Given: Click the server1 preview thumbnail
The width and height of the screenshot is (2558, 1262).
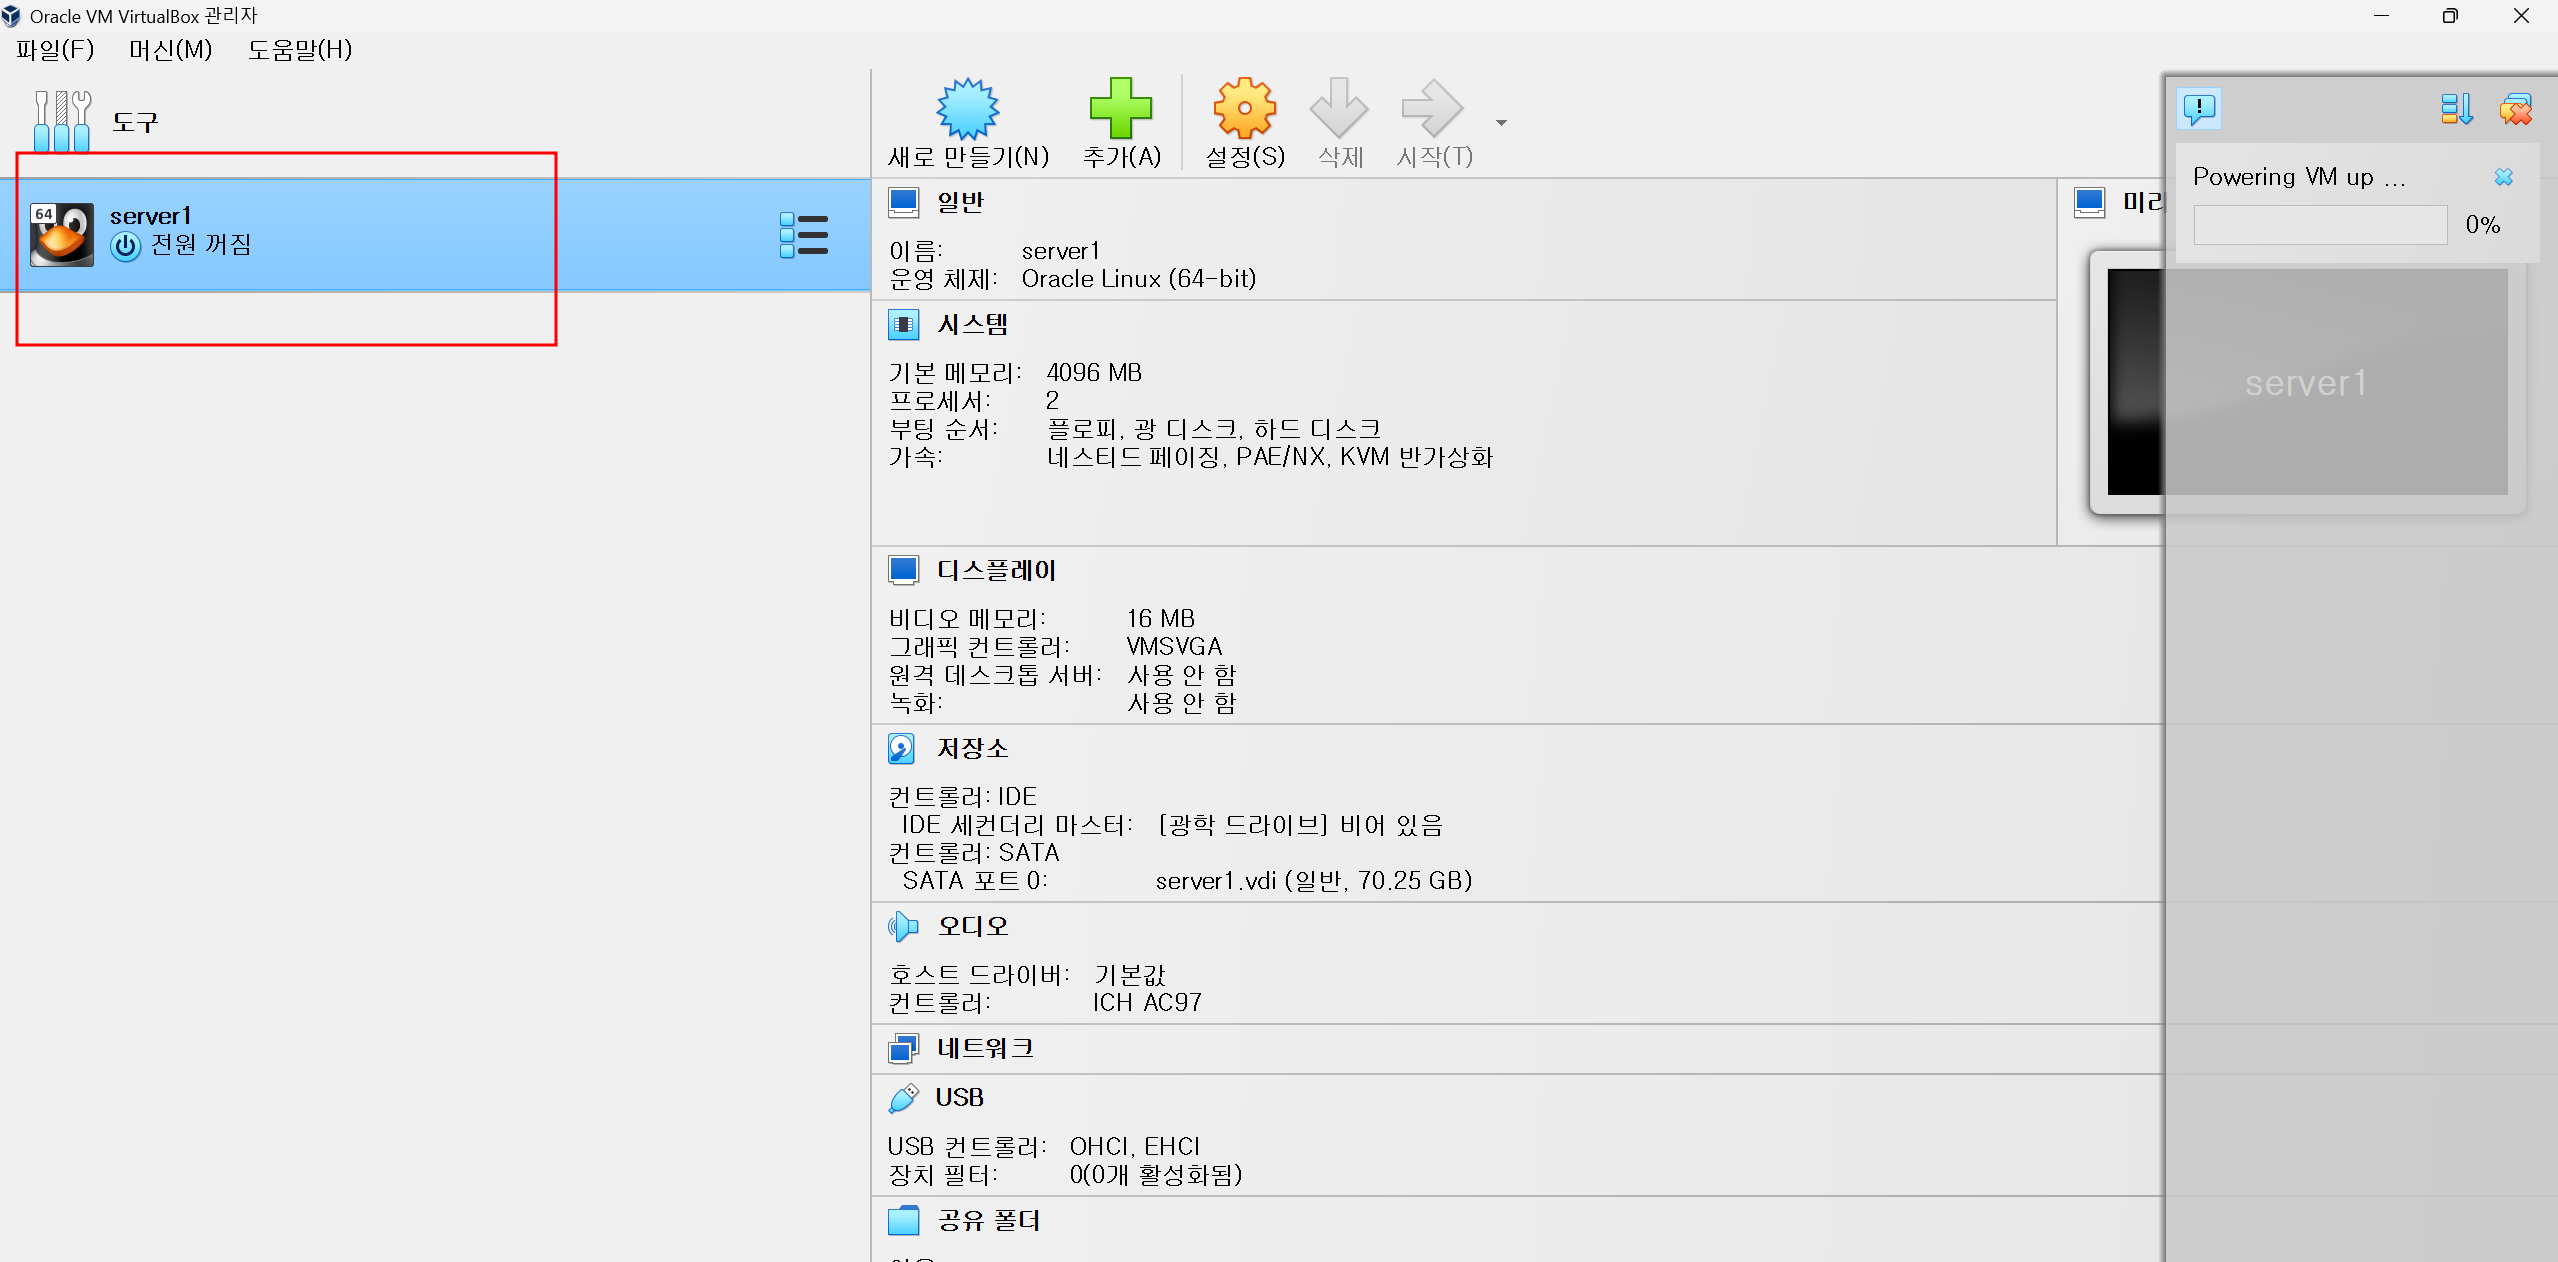Looking at the screenshot, I should coord(2305,382).
